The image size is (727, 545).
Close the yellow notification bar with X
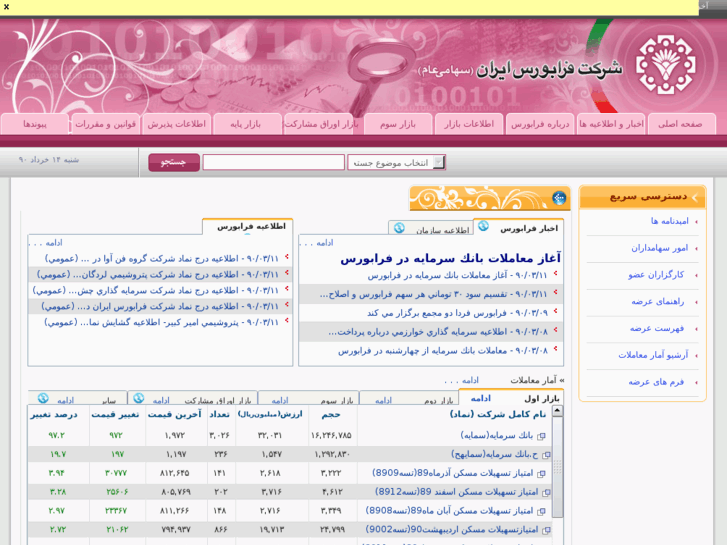pyautogui.click(x=6, y=6)
